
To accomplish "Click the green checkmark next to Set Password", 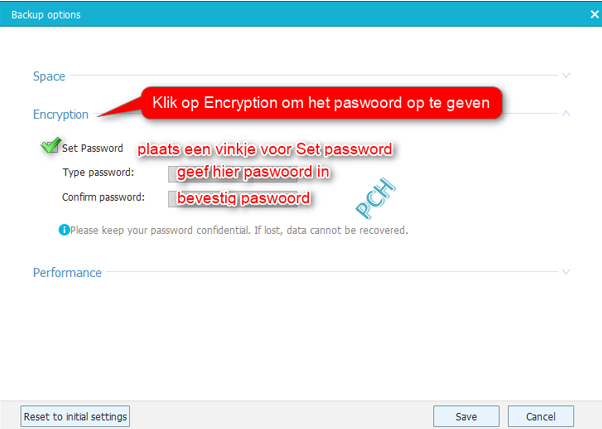I will (51, 145).
